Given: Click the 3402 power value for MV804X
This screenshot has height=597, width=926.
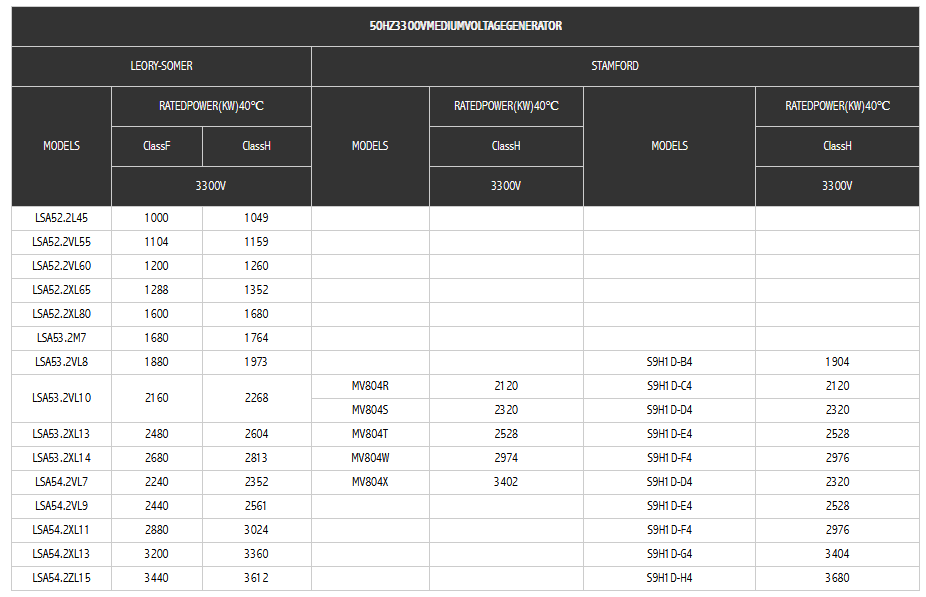Looking at the screenshot, I should point(506,482).
